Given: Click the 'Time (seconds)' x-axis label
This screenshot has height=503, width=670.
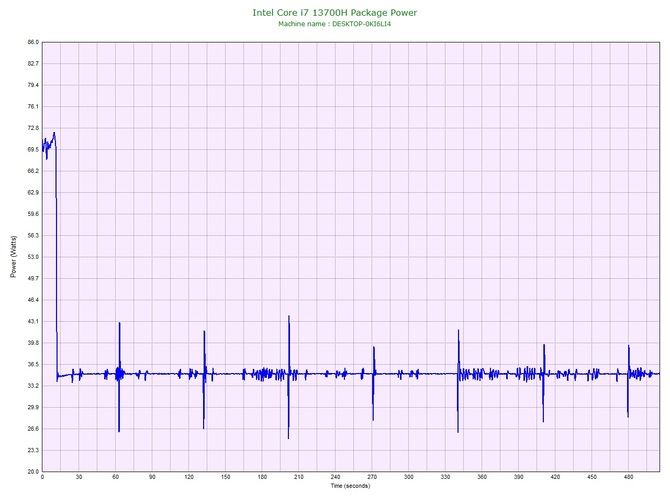Looking at the screenshot, I should [x=350, y=486].
